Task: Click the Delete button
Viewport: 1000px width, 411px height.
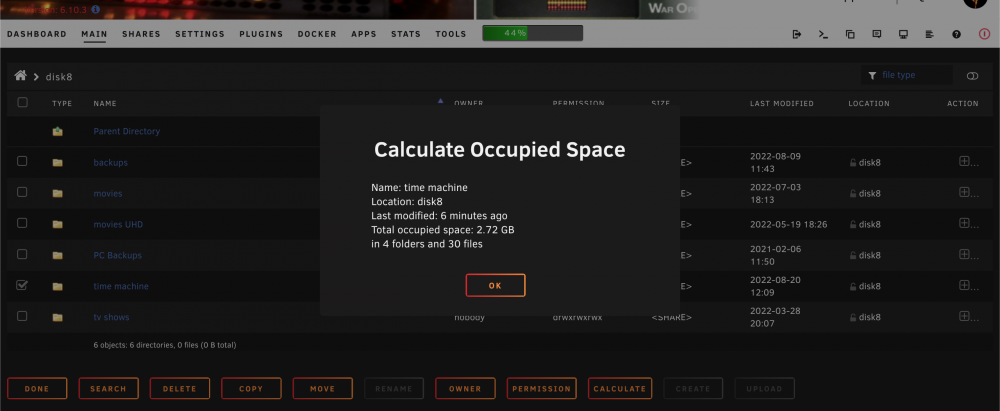Action: (180, 389)
